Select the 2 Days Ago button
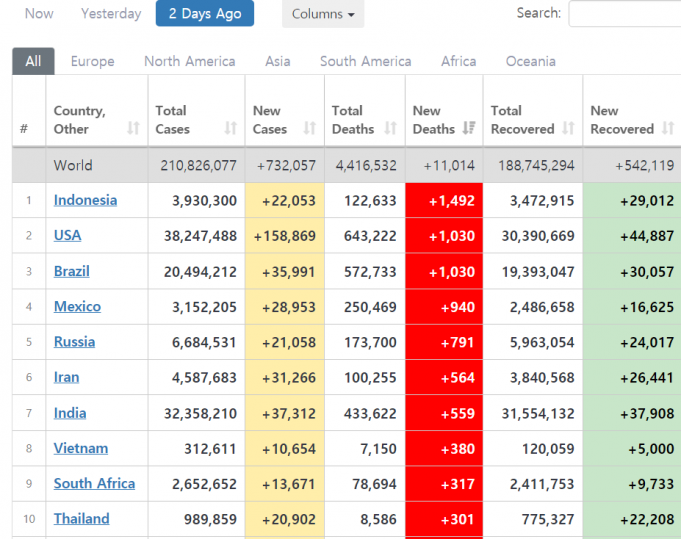 [x=205, y=14]
